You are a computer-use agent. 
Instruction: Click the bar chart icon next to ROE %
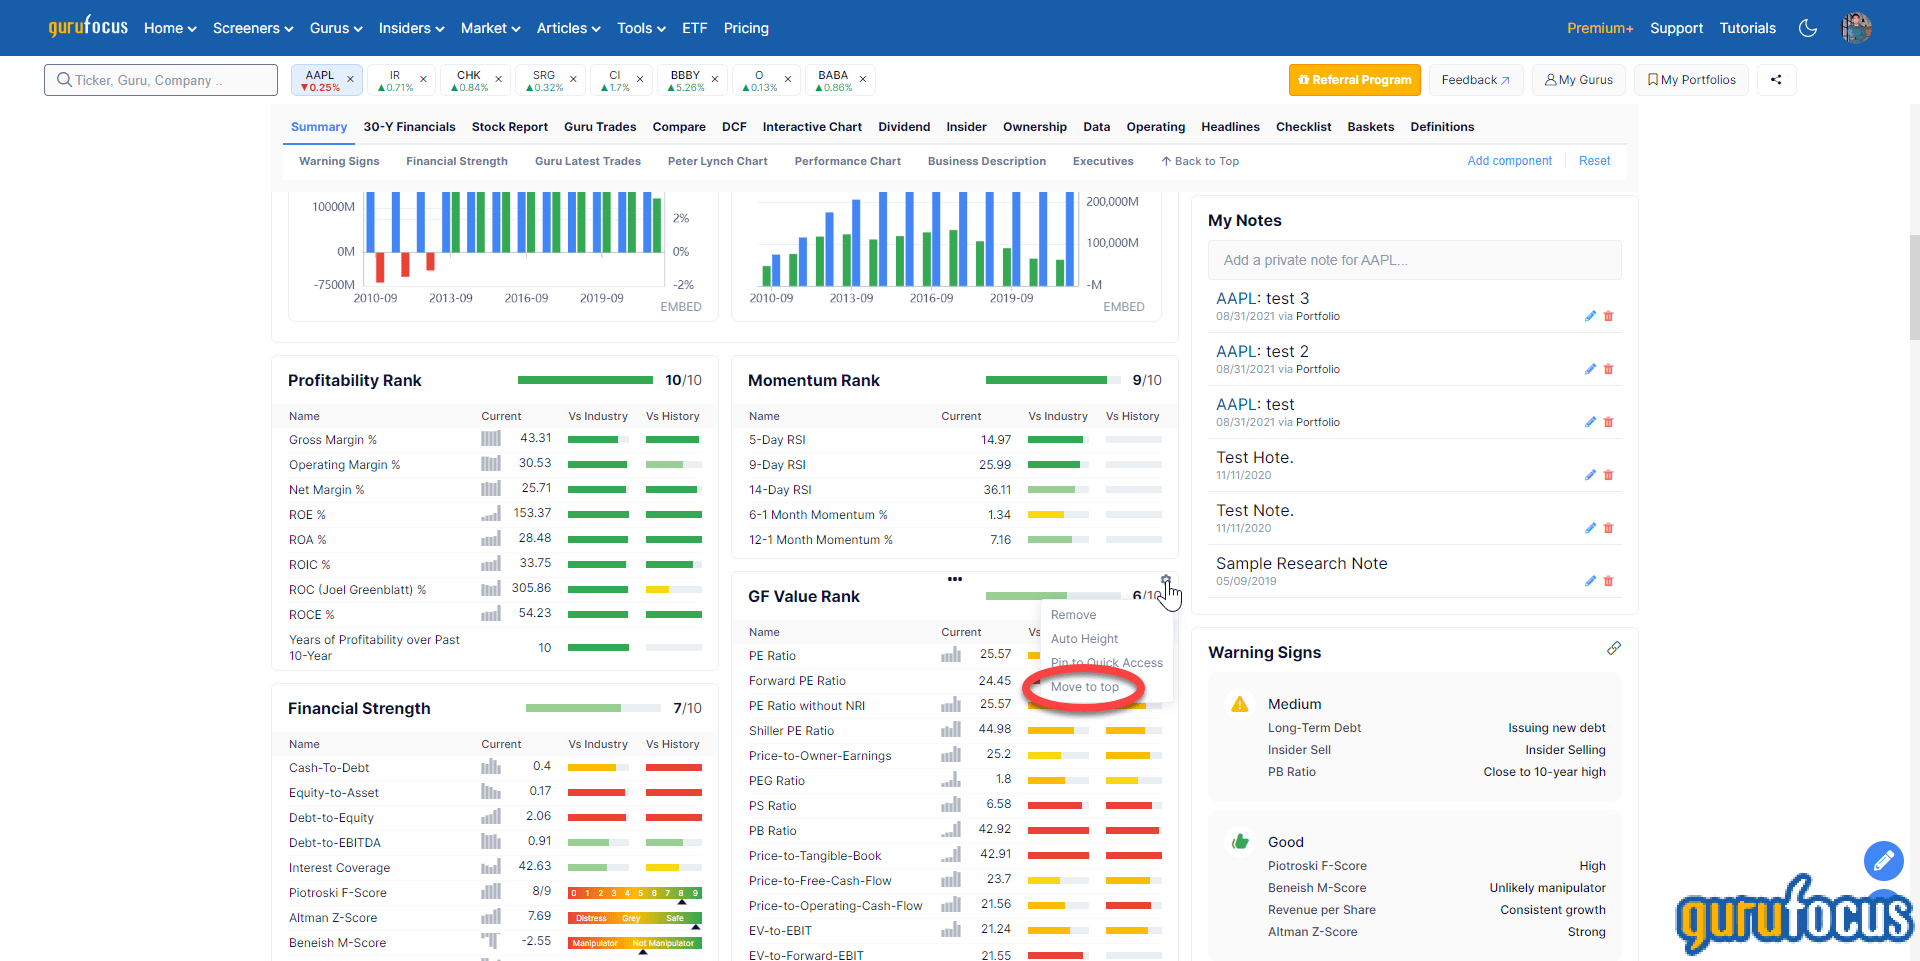490,513
